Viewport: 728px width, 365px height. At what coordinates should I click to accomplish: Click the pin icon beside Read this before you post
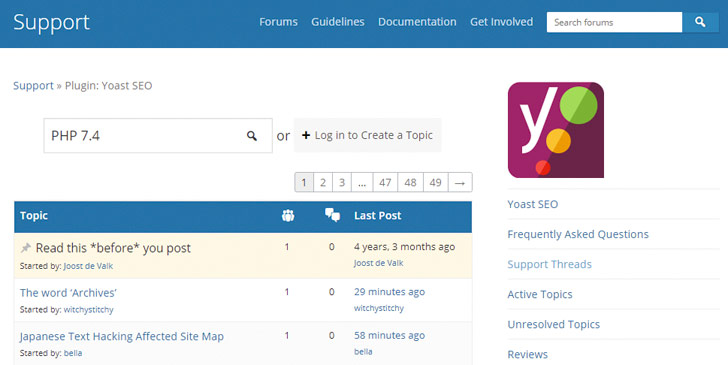26,248
